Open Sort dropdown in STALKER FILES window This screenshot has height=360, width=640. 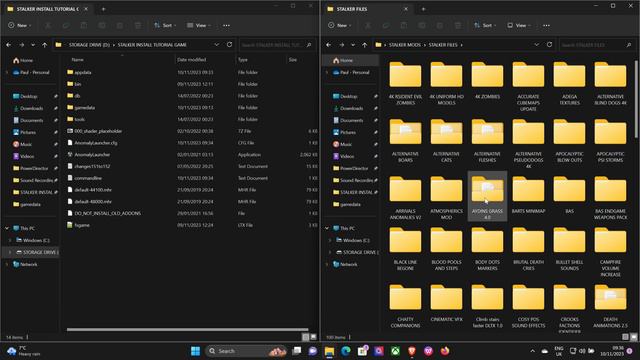(485, 25)
